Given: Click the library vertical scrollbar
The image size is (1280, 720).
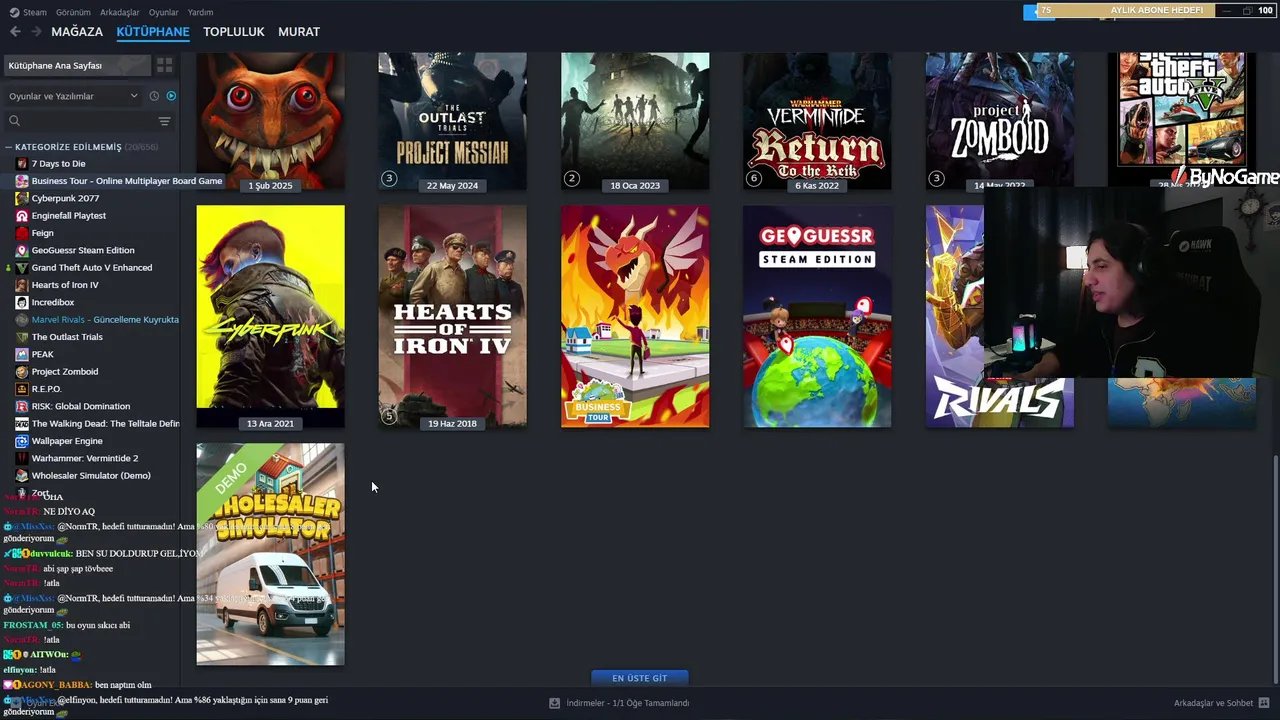Looking at the screenshot, I should click(x=1275, y=570).
